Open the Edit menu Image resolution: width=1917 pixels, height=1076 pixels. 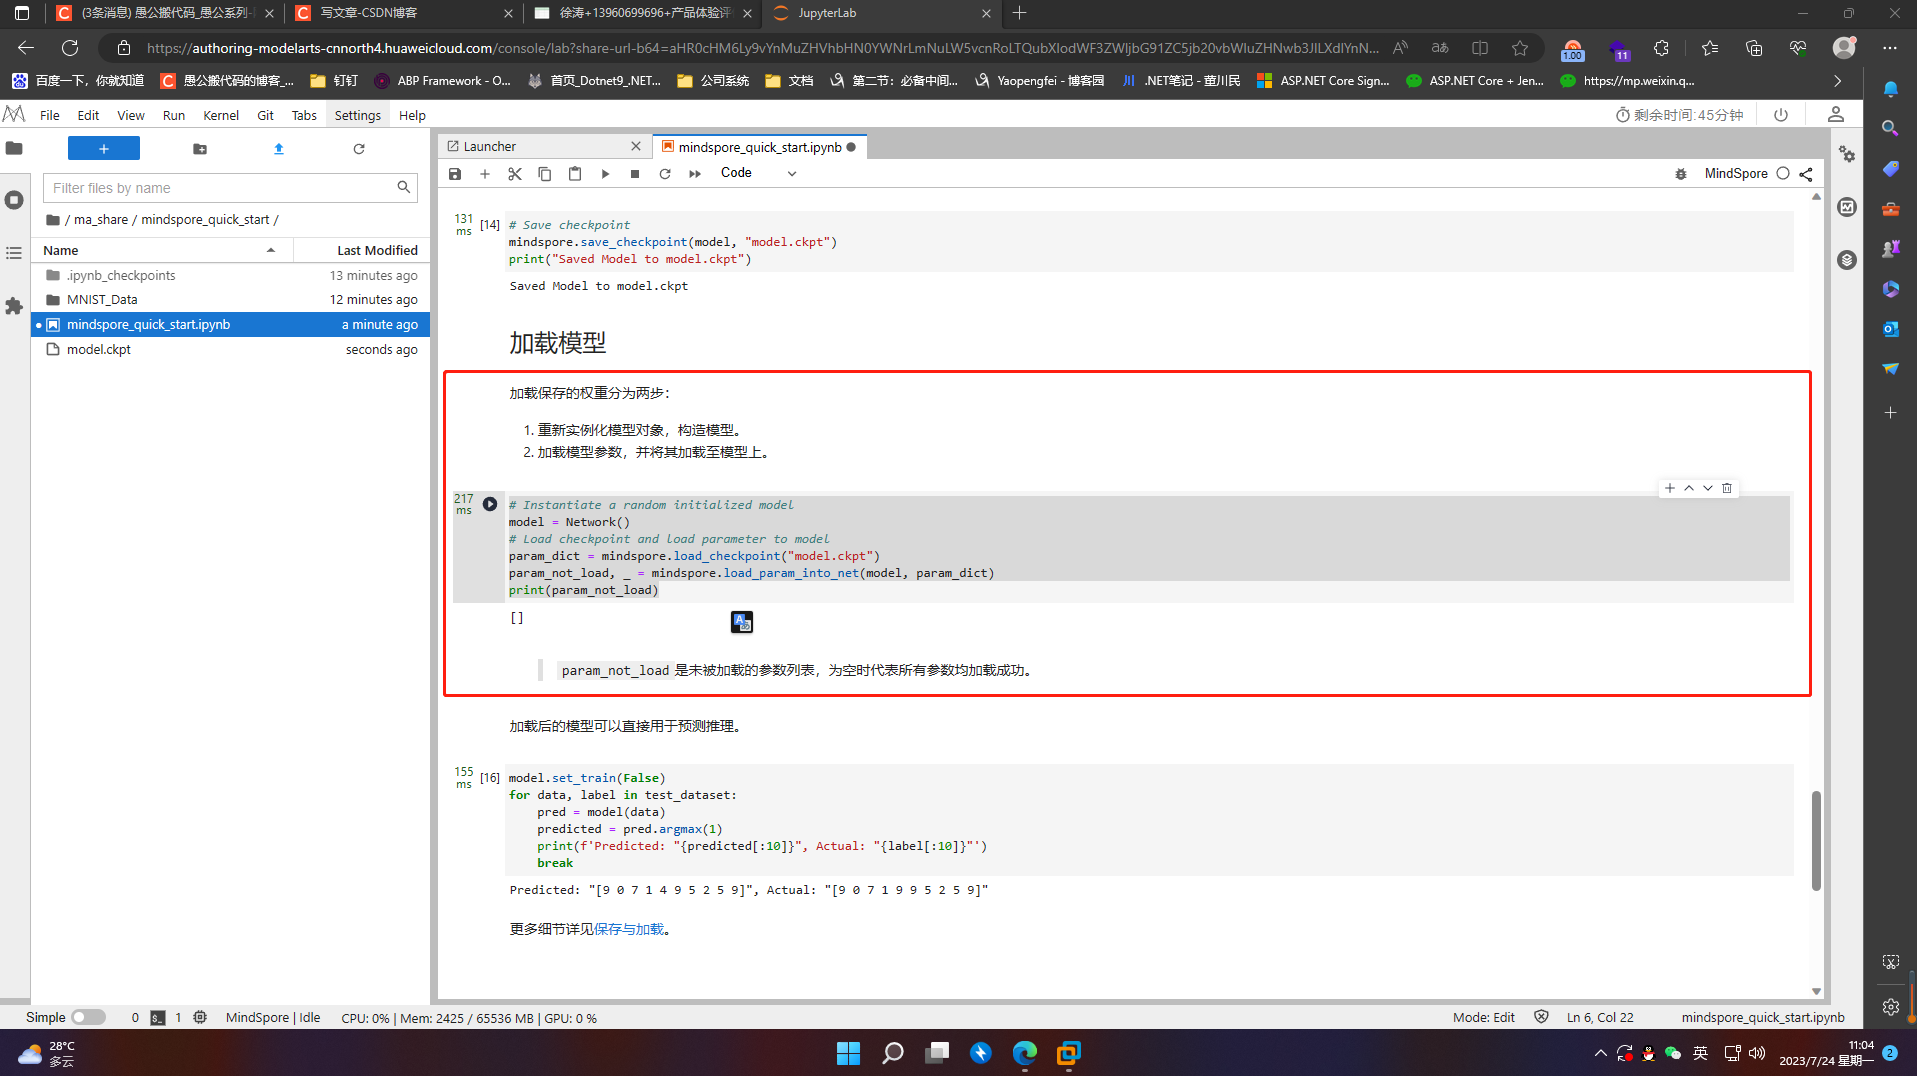coord(88,115)
